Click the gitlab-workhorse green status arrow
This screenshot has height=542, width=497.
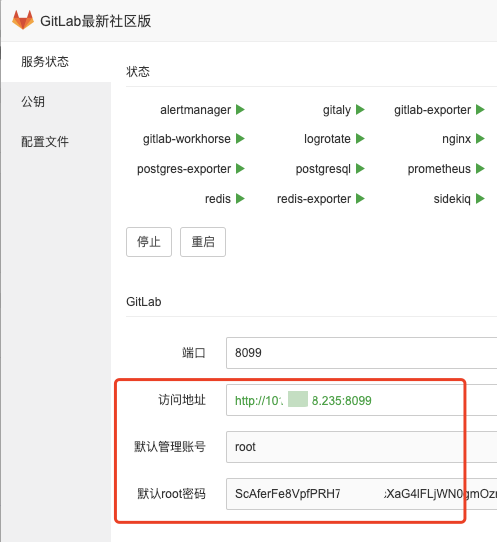point(240,139)
